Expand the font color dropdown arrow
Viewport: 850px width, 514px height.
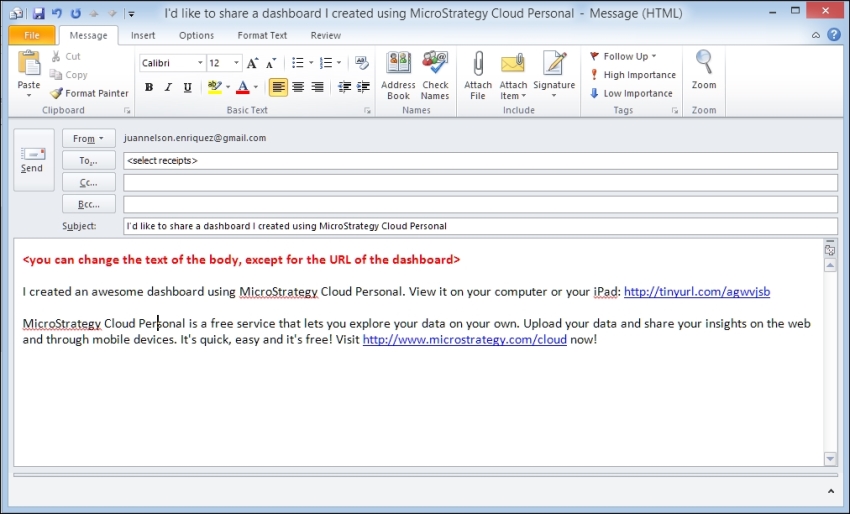tap(256, 87)
